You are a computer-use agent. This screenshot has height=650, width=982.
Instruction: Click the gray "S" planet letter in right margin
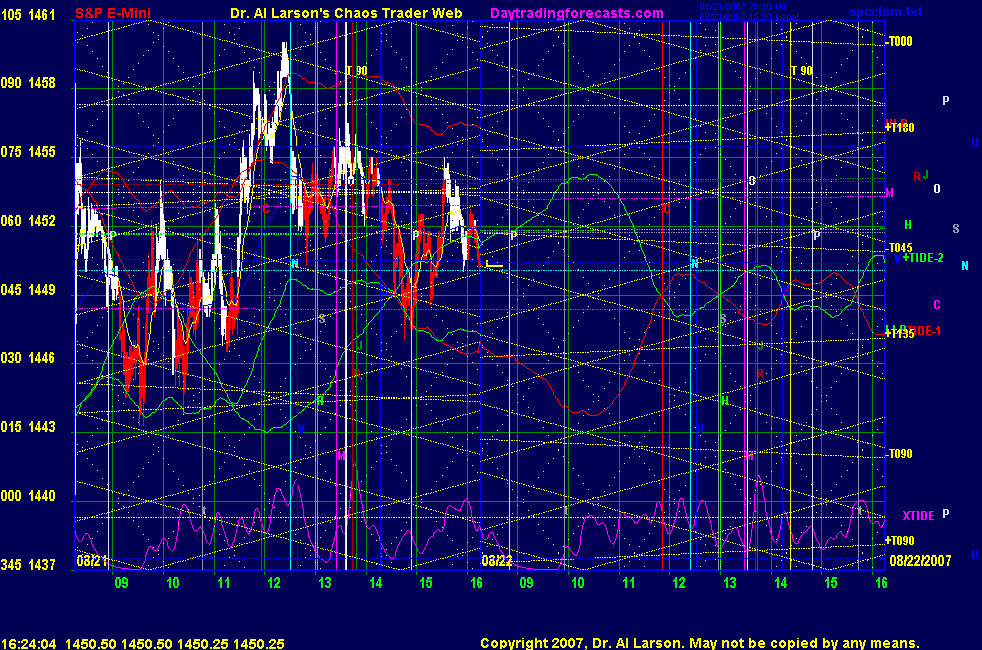pyautogui.click(x=956, y=229)
